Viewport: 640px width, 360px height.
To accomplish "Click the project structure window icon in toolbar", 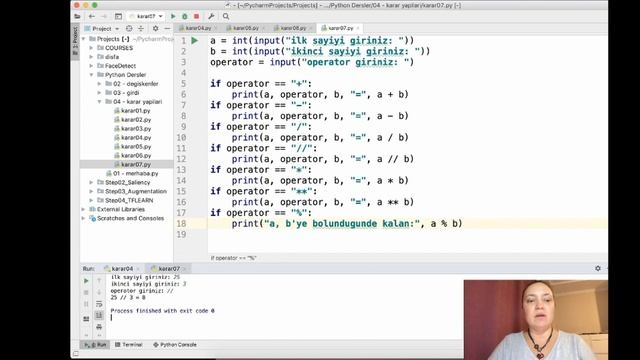I will [118, 16].
